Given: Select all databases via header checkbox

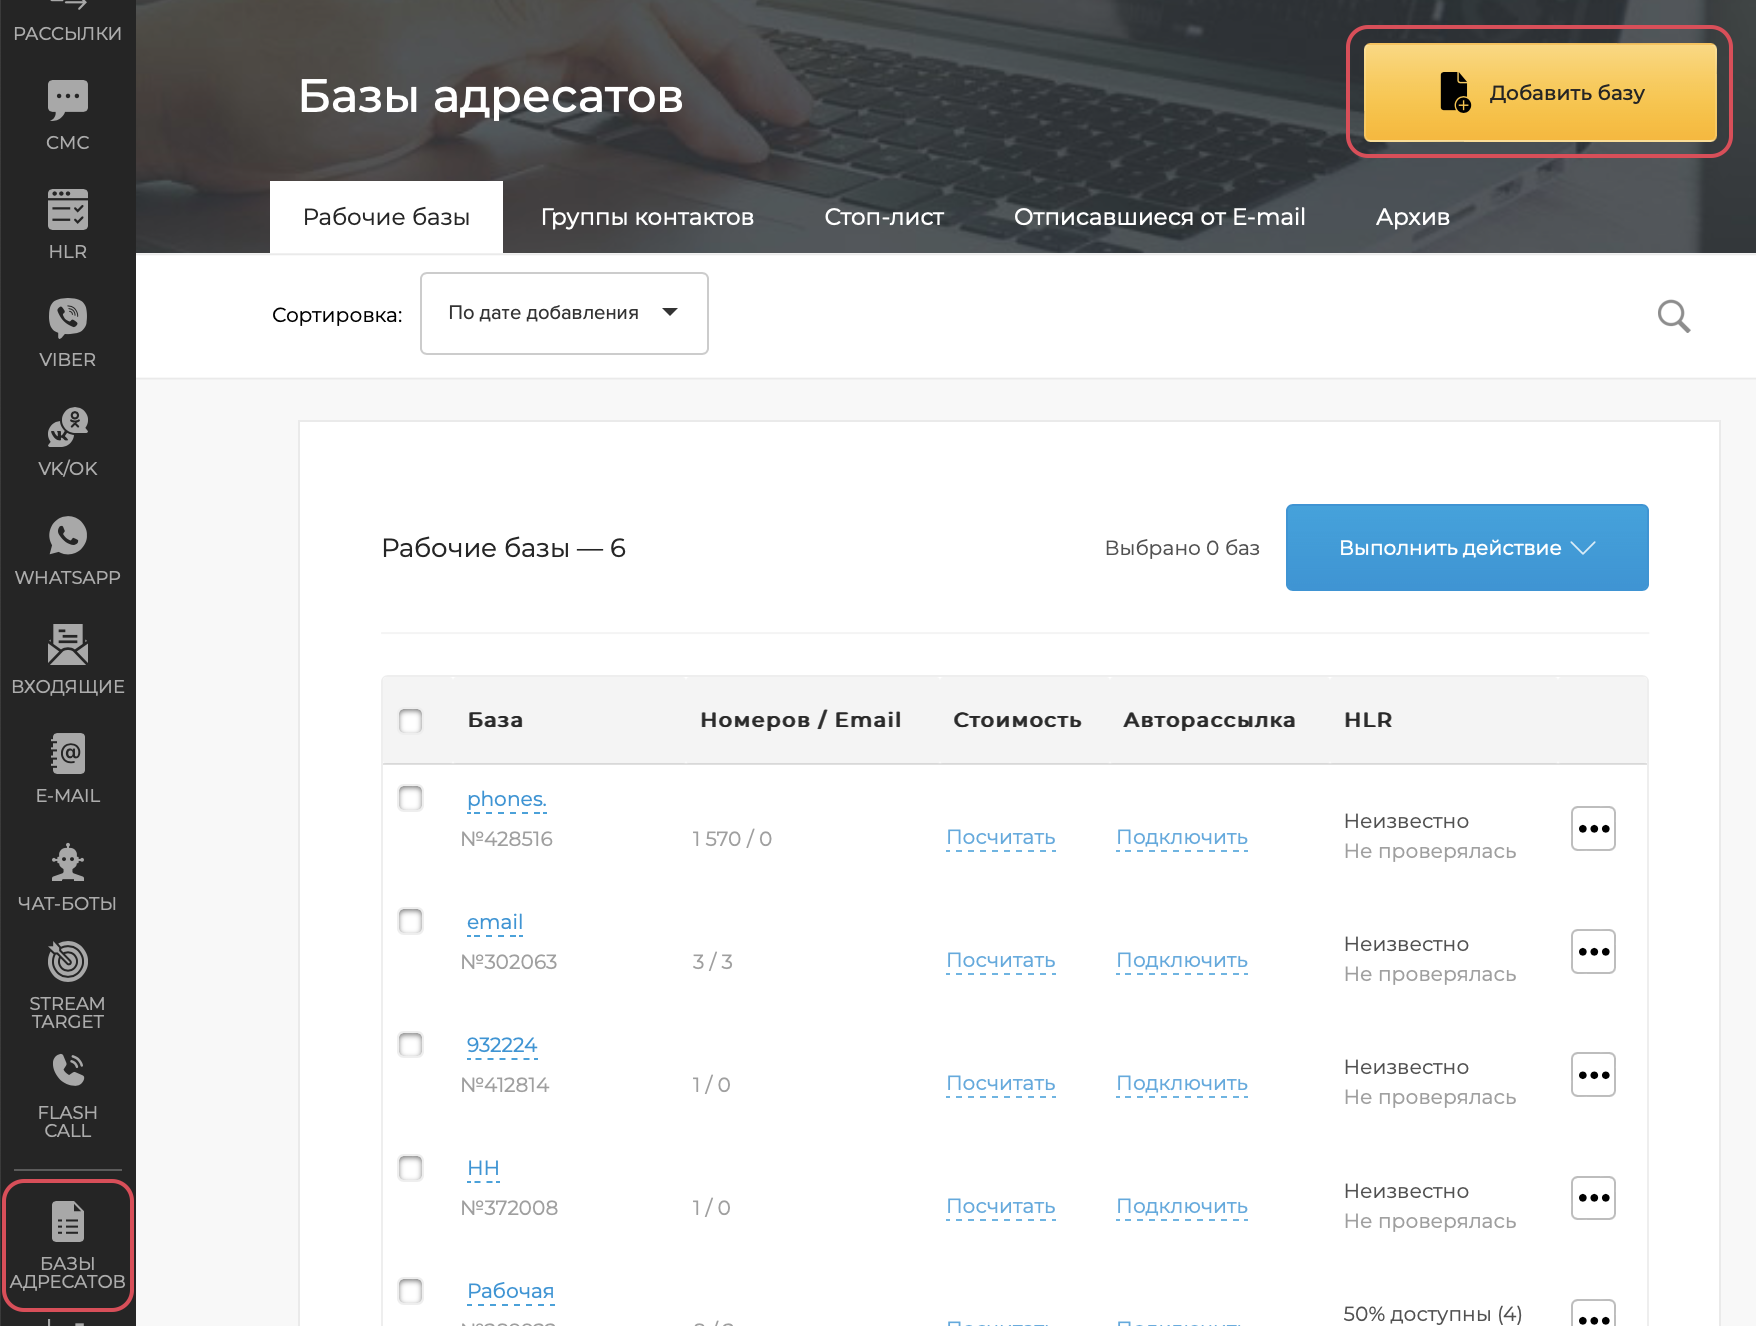Looking at the screenshot, I should (x=410, y=719).
